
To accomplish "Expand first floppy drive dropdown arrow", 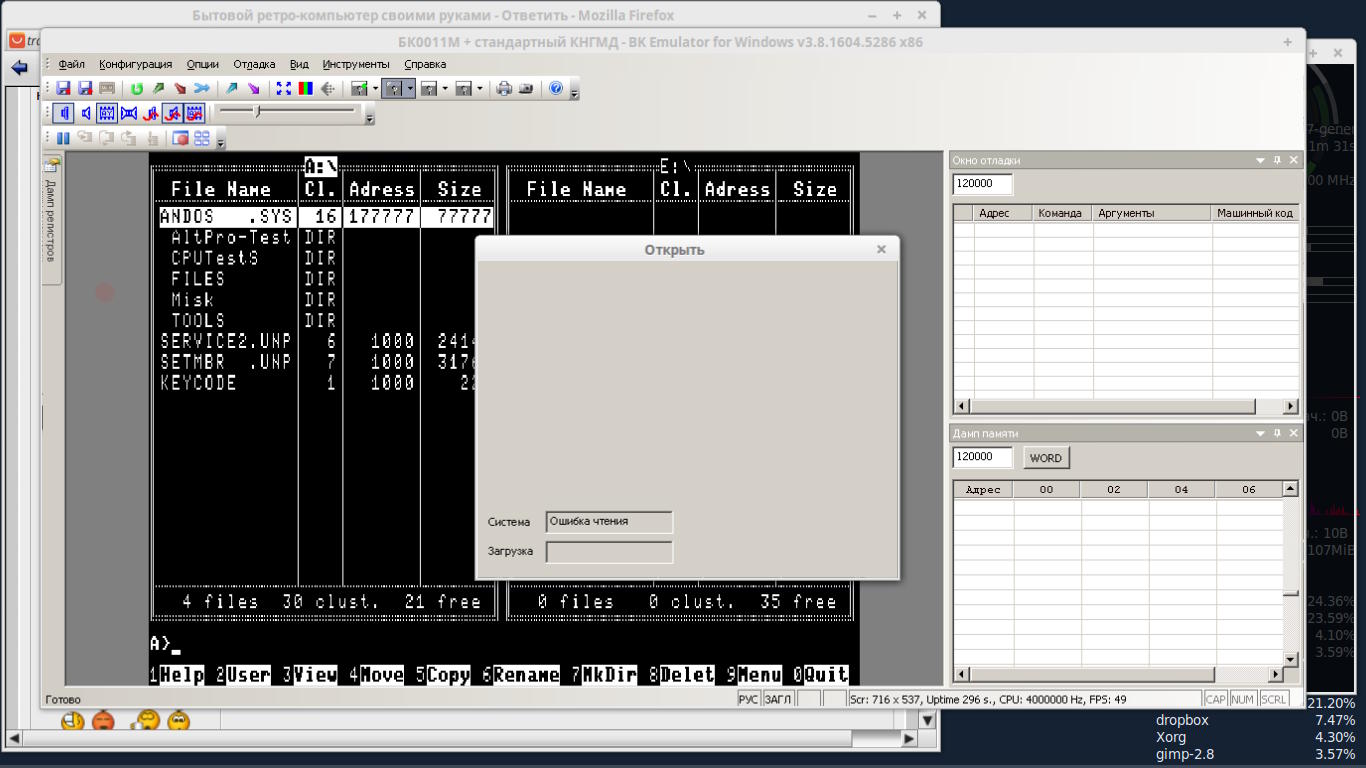I will point(376,89).
